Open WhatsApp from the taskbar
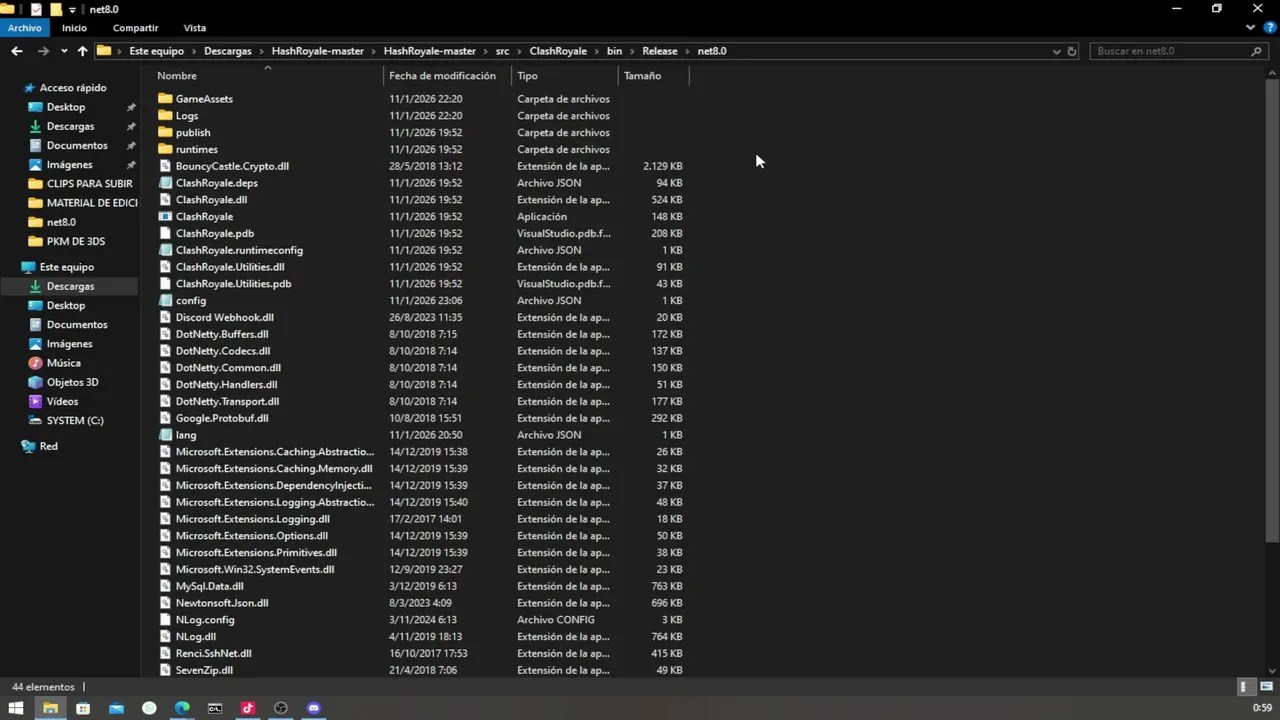1280x720 pixels. pyautogui.click(x=149, y=708)
